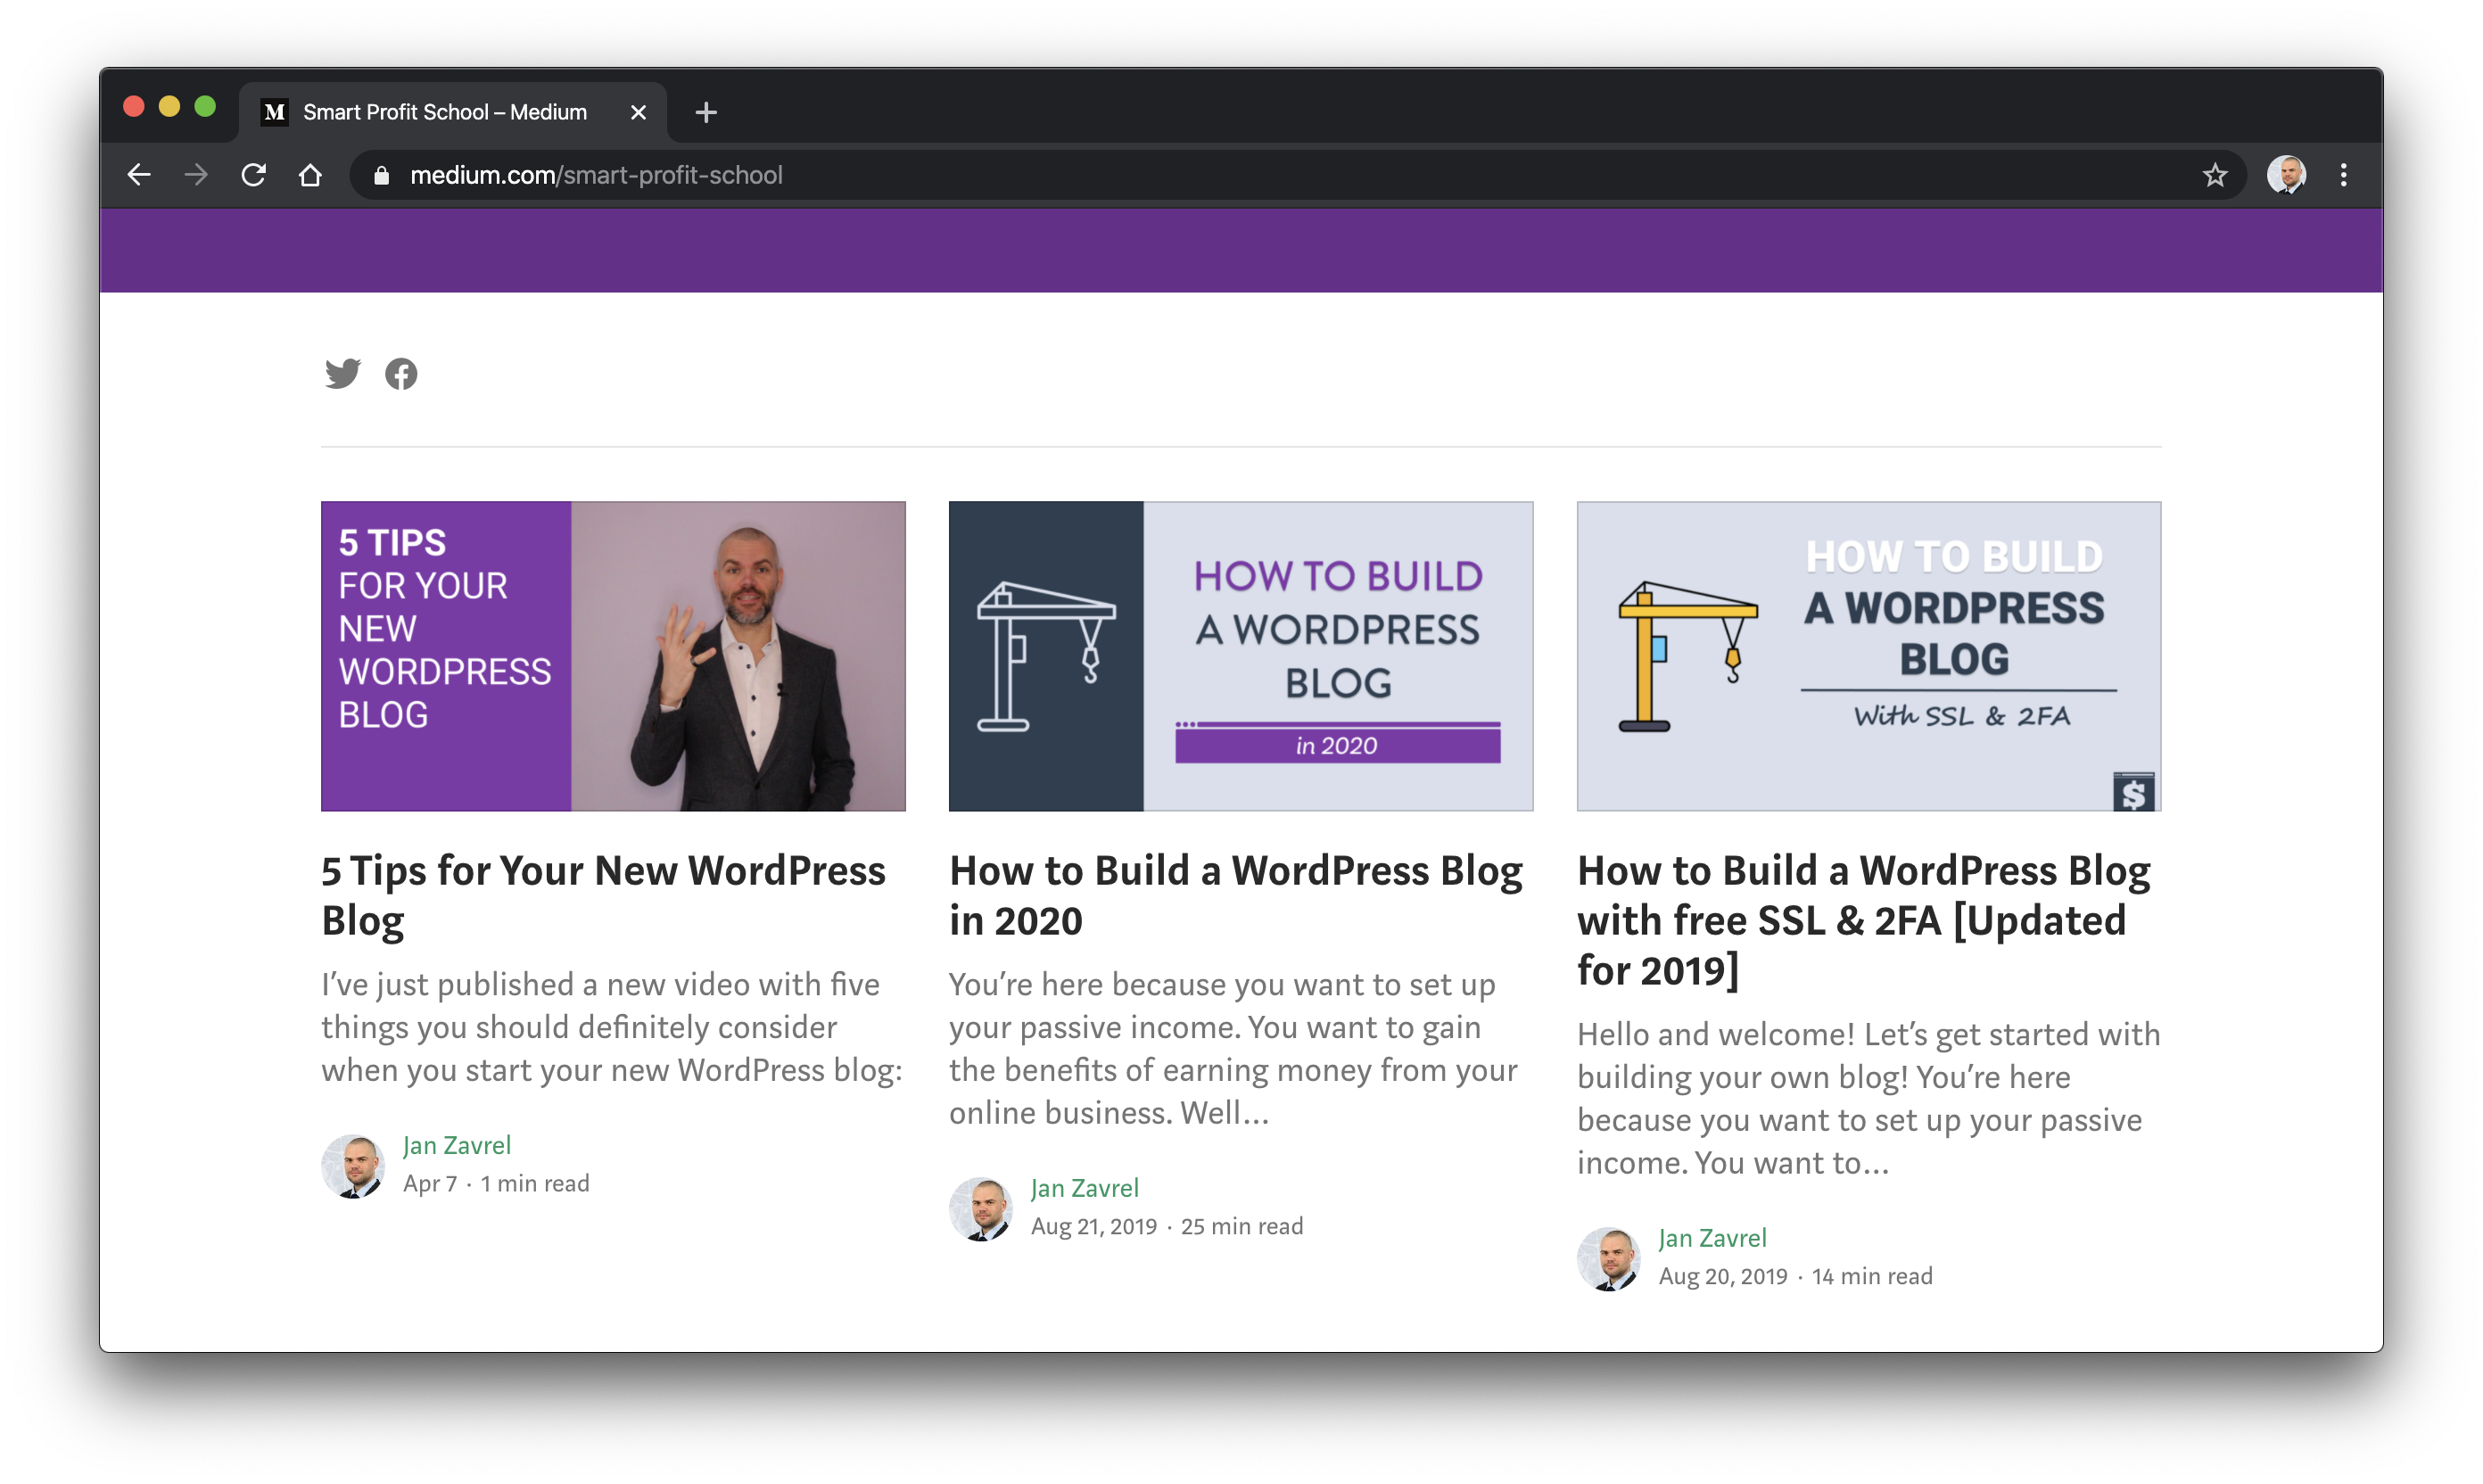Click the green fullscreen window button
The width and height of the screenshot is (2483, 1484).
205,106
